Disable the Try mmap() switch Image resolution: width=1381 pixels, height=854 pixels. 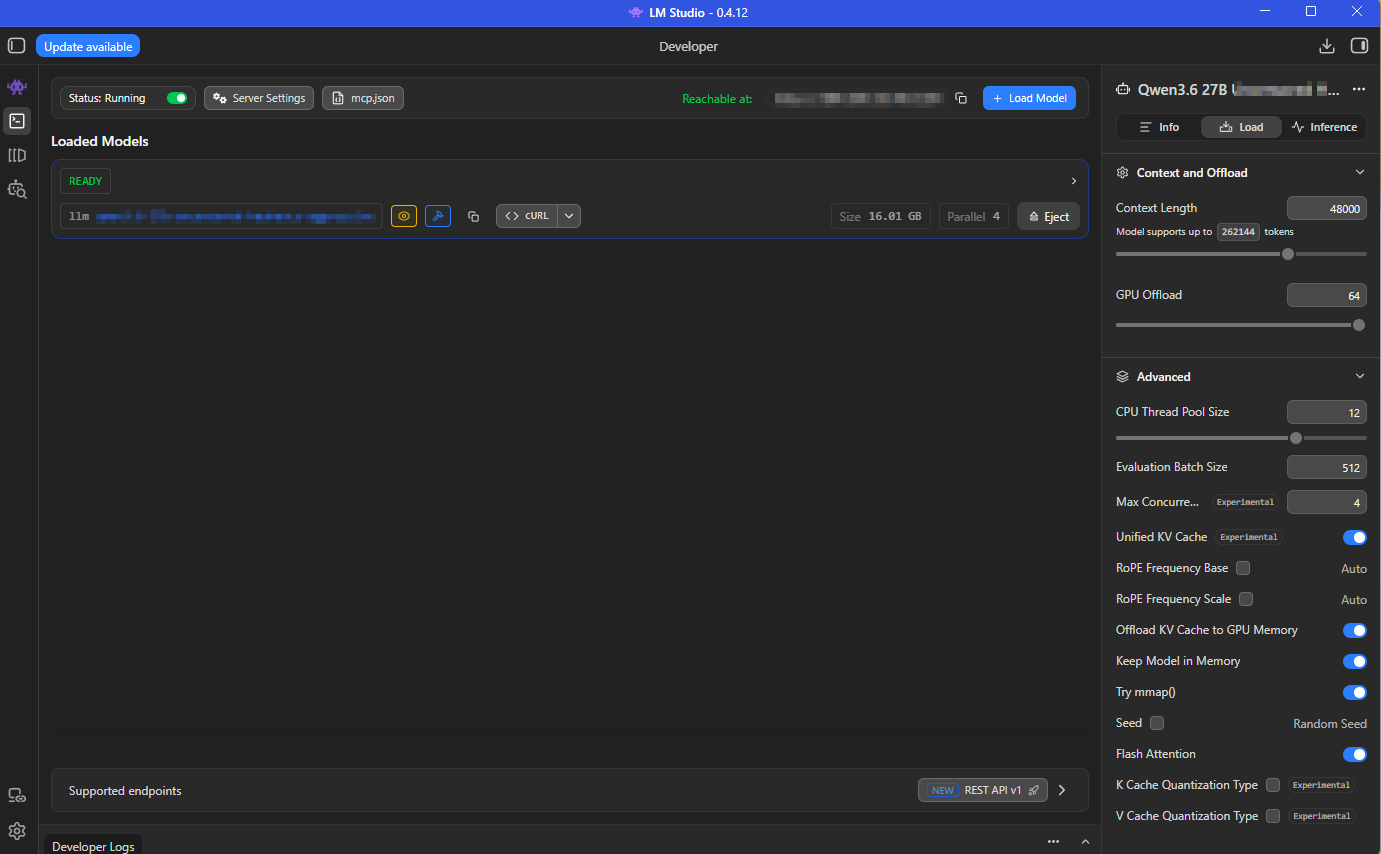pos(1354,692)
